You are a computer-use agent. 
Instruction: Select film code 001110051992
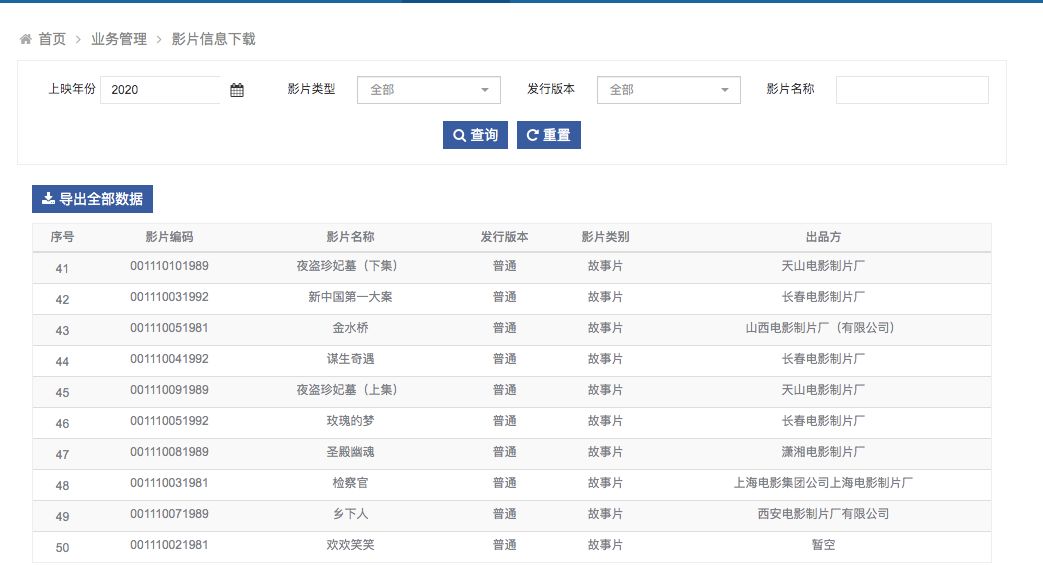point(169,421)
